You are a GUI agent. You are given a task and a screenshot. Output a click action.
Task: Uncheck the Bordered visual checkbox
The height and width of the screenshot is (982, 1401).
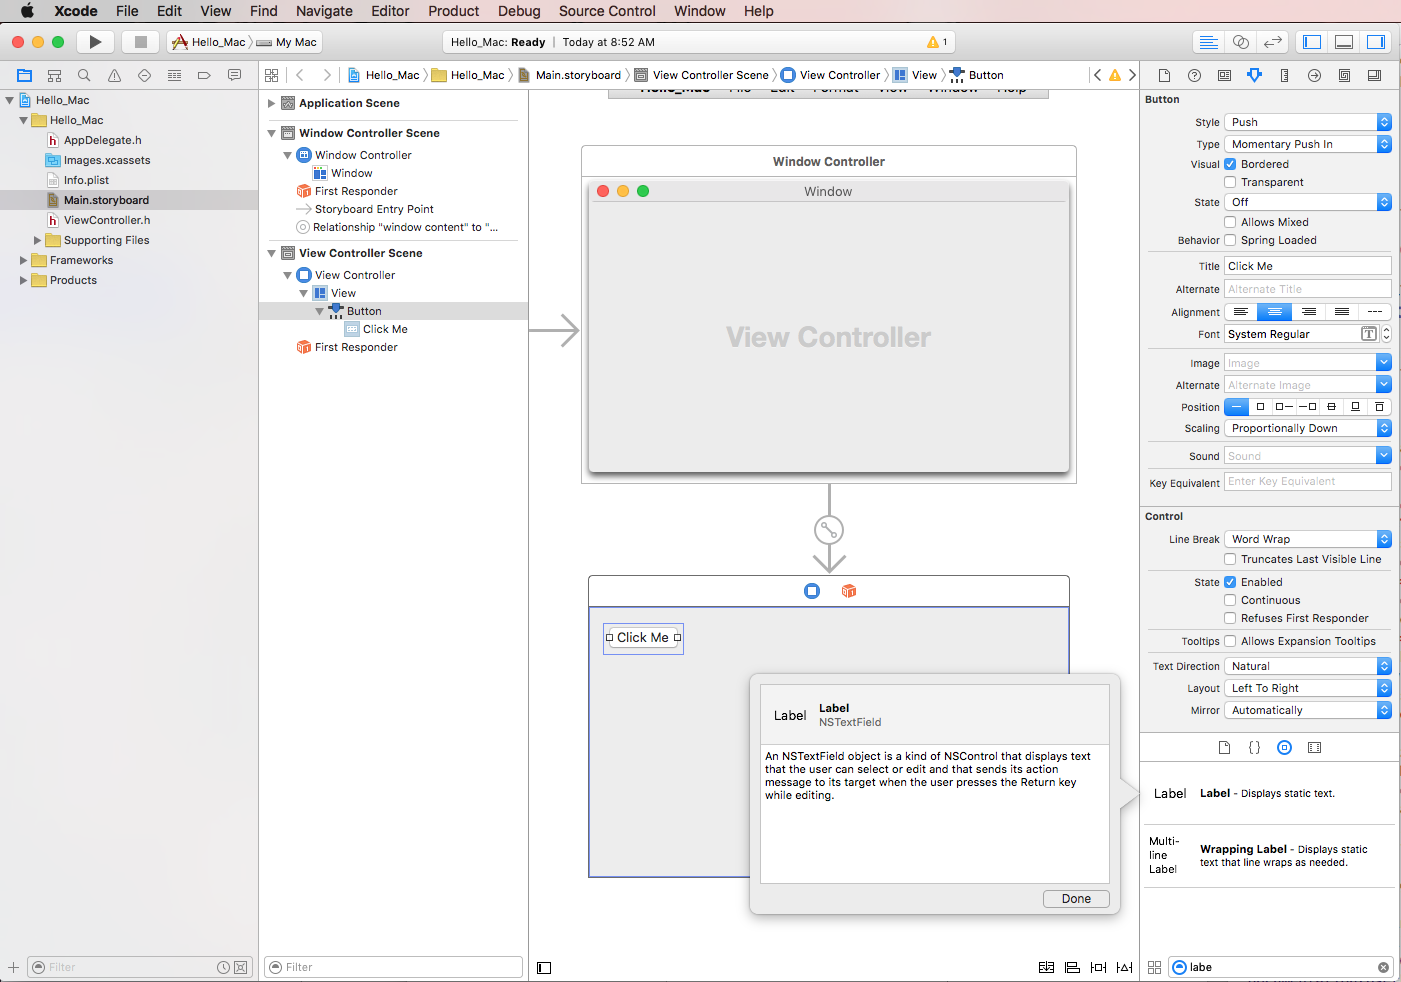coord(1230,164)
